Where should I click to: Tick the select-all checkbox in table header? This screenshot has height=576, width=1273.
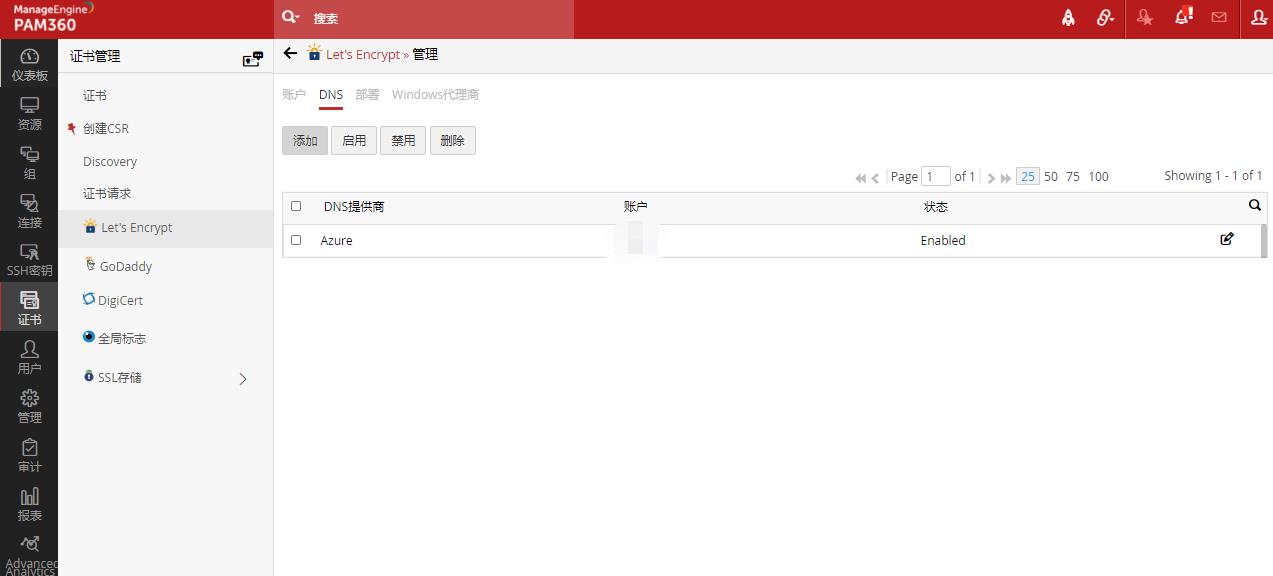pos(296,206)
